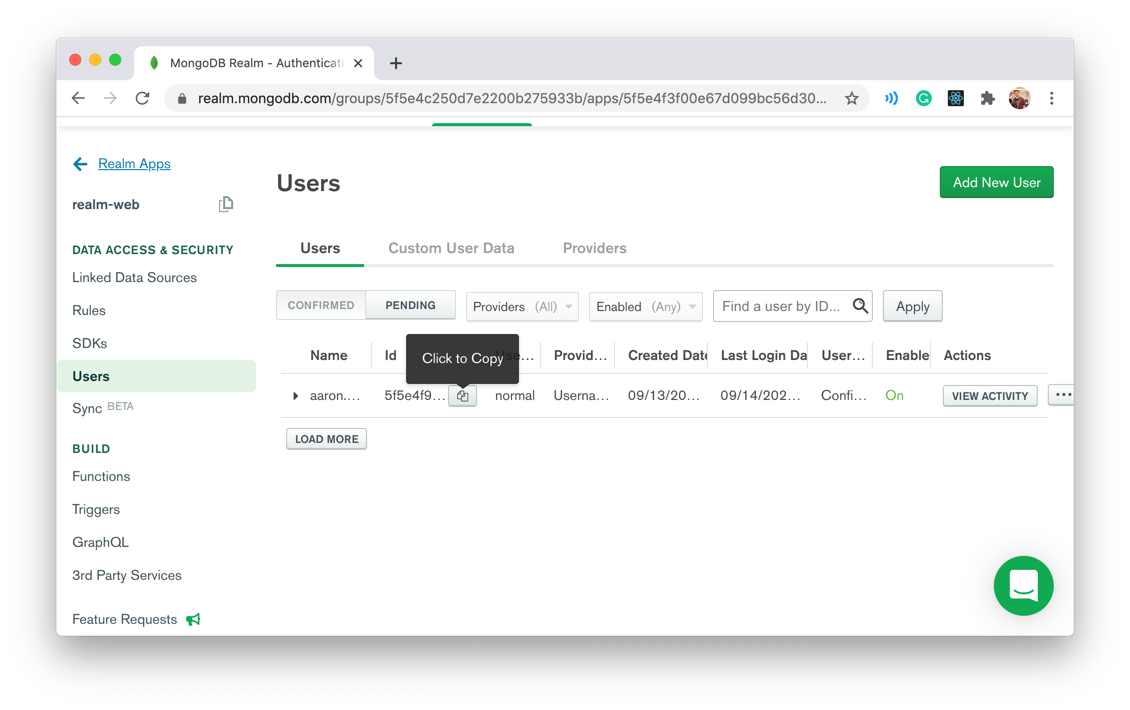Viewport: 1130px width, 710px height.
Task: Click the browser address bar URL
Action: pyautogui.click(x=512, y=99)
